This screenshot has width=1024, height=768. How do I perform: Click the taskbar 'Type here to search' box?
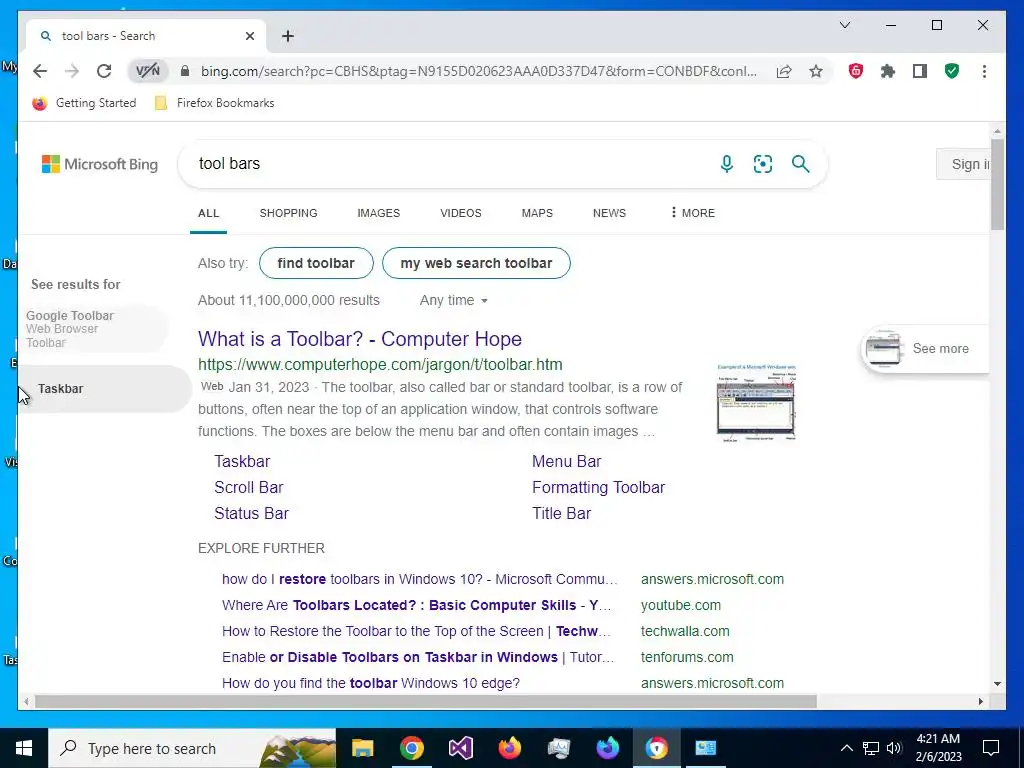pyautogui.click(x=192, y=748)
